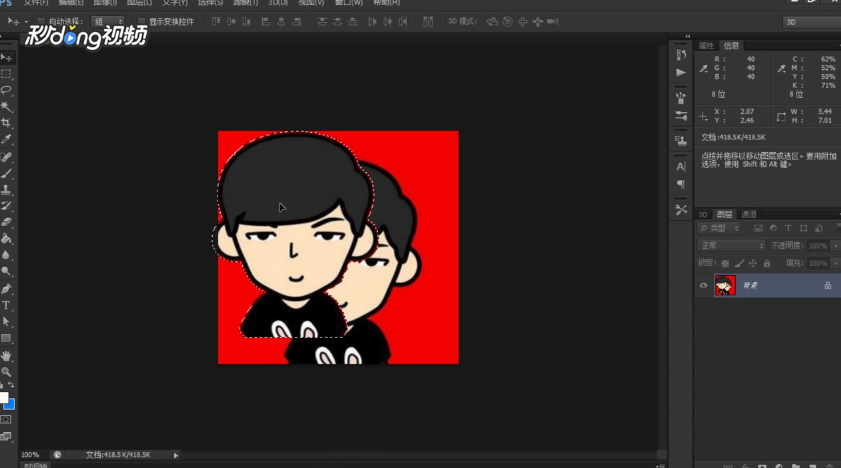Click the blue background color swatch
Screen dimensions: 841x468
click(10, 404)
